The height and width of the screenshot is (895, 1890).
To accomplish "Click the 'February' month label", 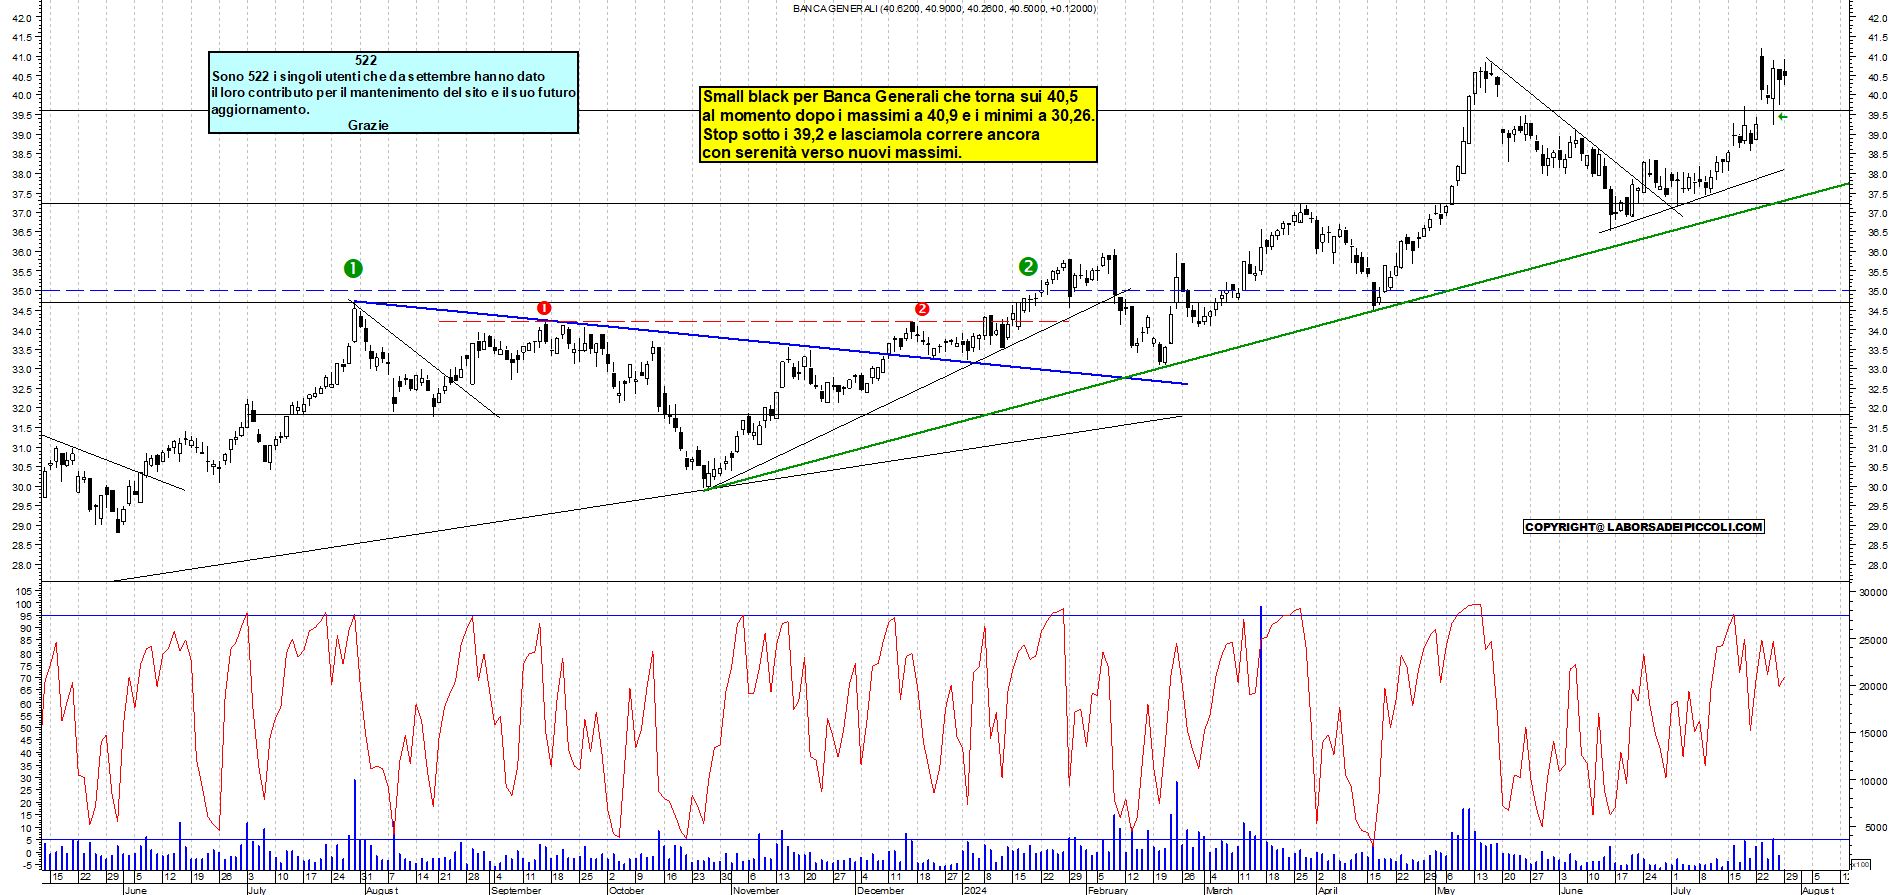I will pos(1108,890).
